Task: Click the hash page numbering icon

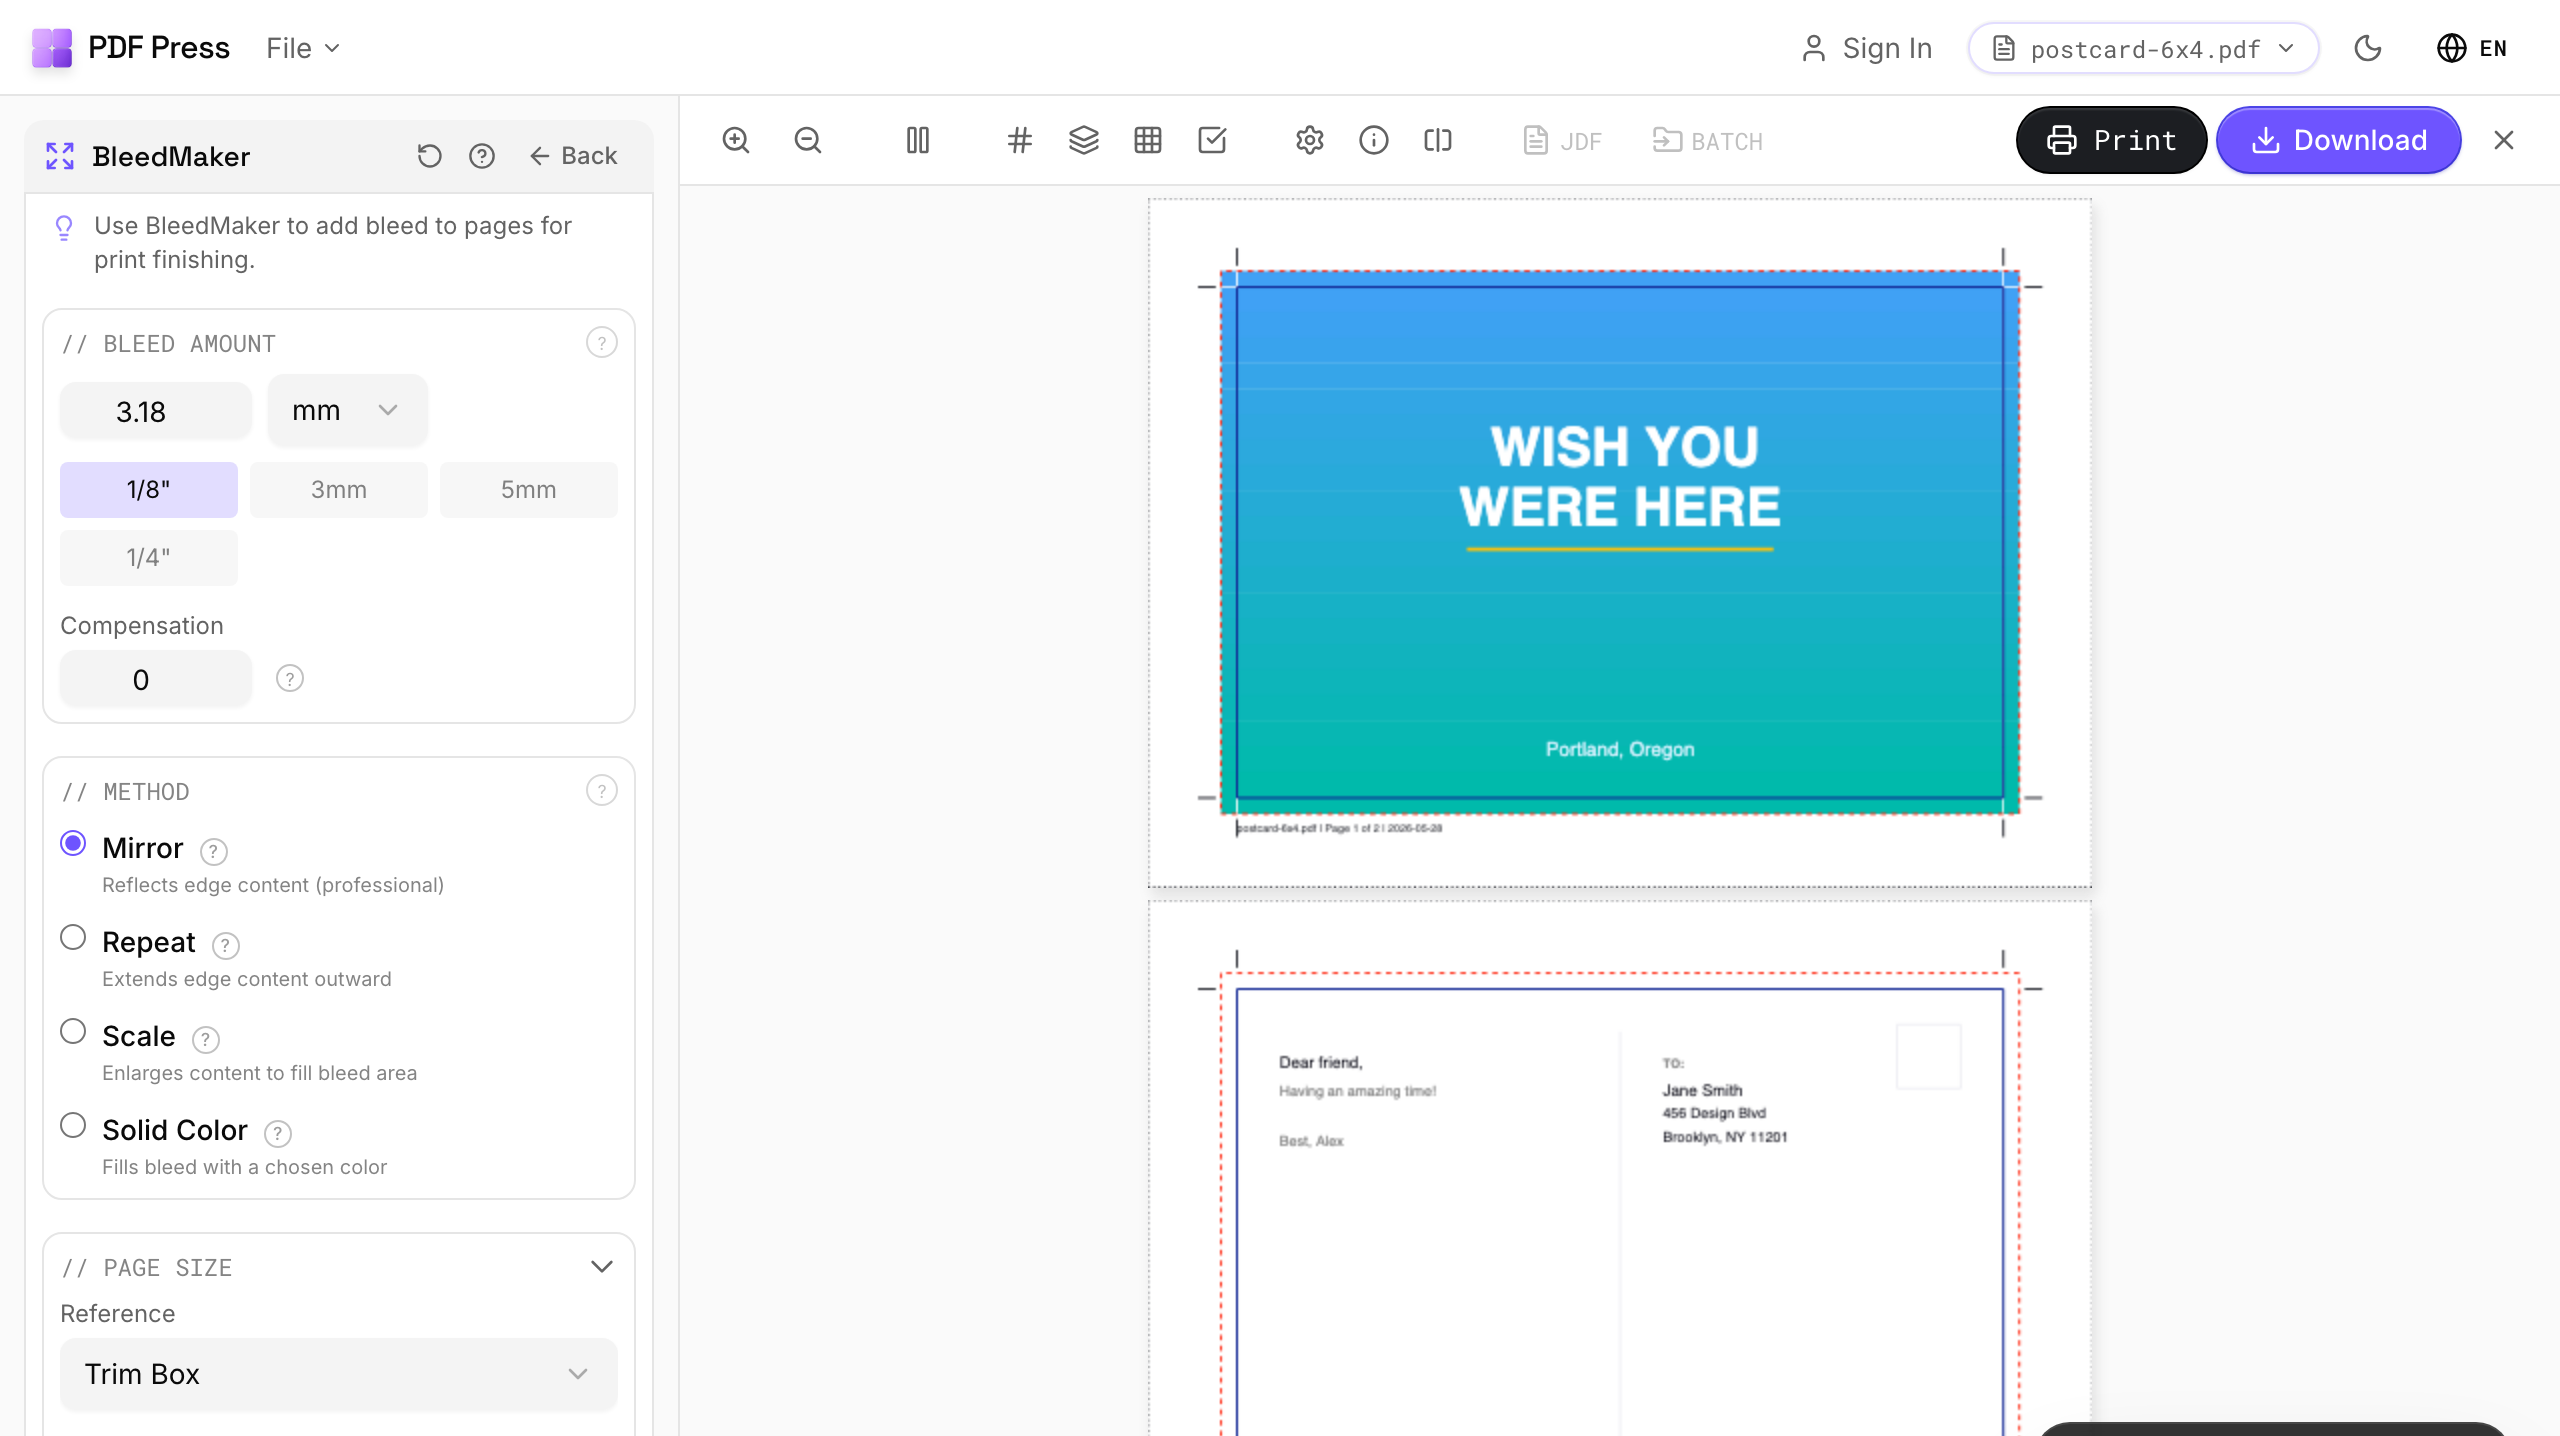Action: point(1020,141)
